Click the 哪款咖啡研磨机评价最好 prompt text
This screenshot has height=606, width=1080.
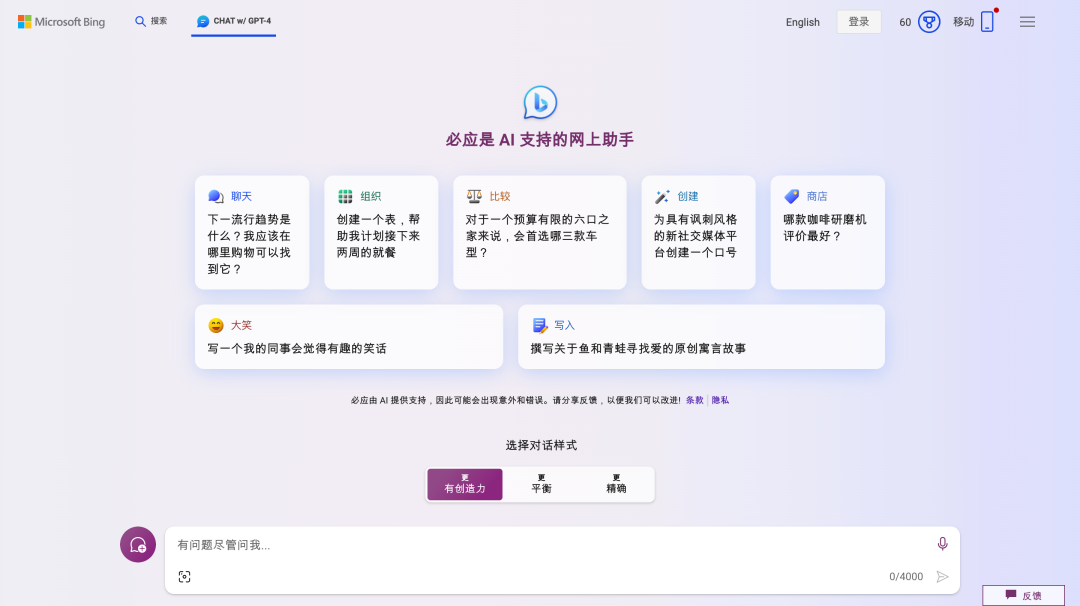click(x=824, y=227)
